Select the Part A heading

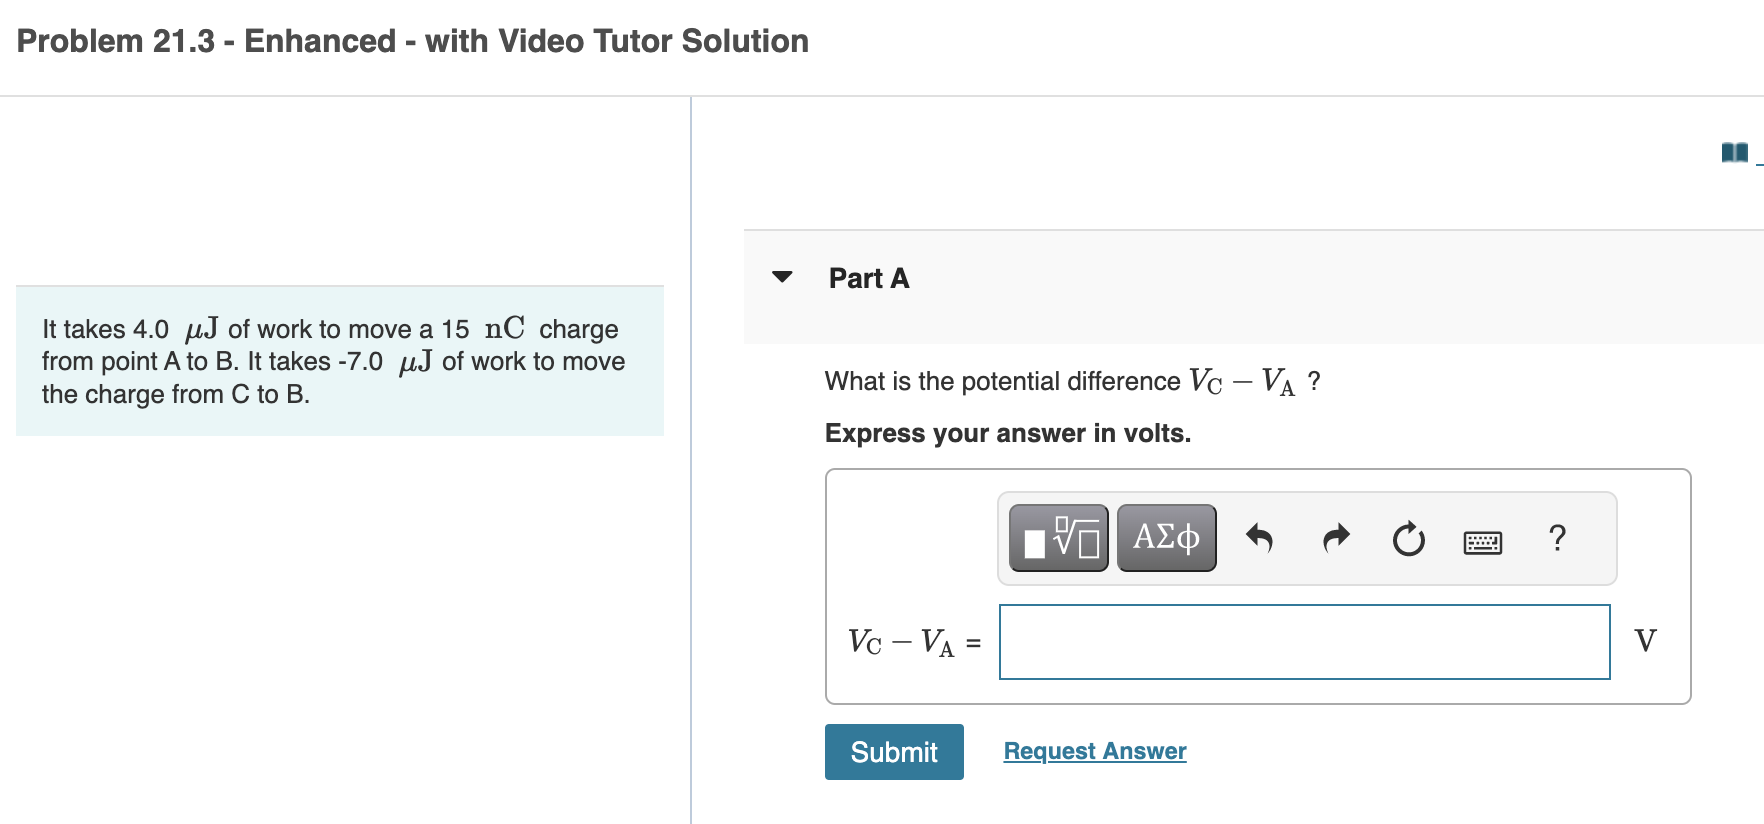tap(869, 278)
